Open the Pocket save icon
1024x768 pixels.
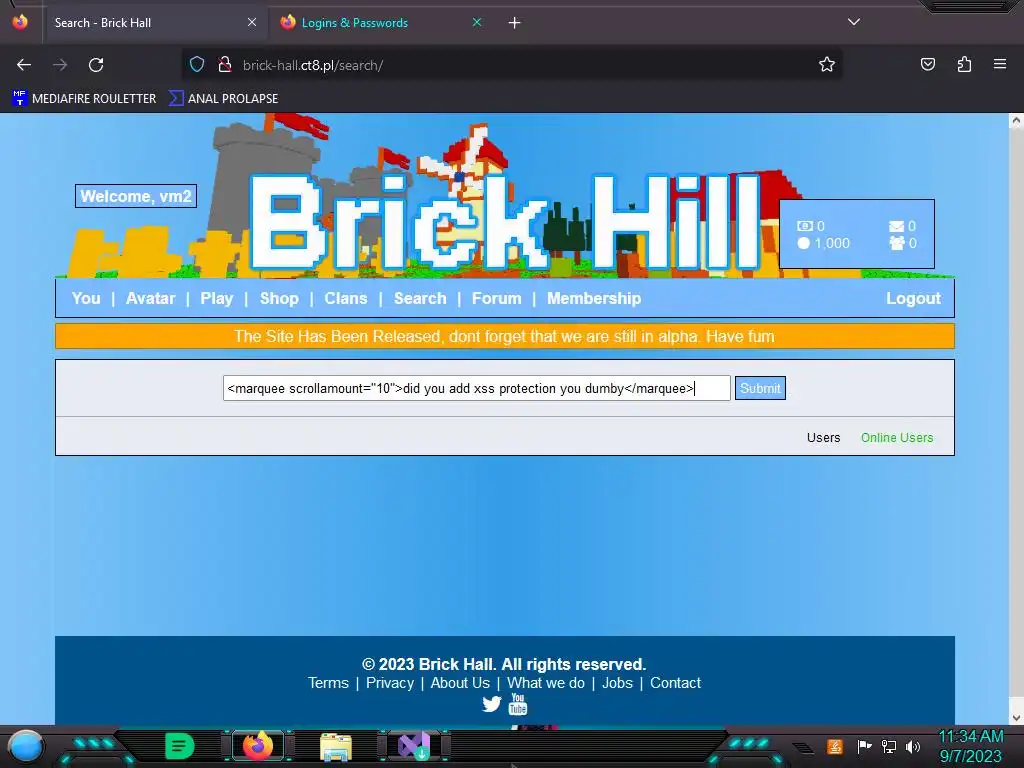(927, 65)
